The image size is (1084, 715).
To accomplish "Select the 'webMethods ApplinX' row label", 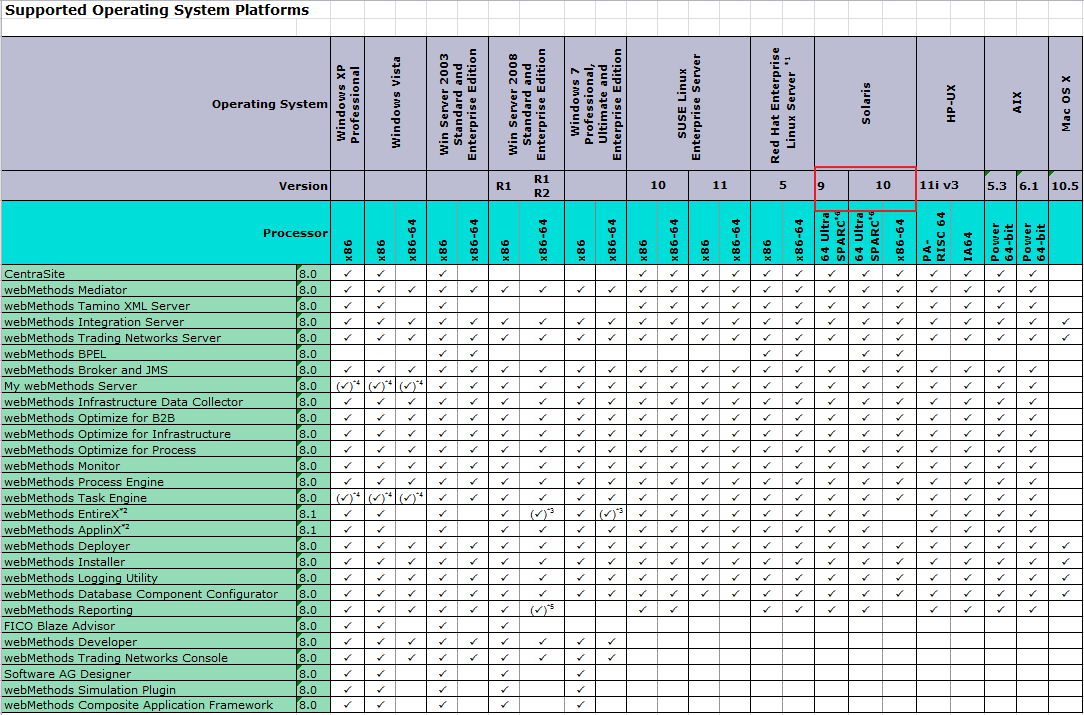I will [149, 530].
